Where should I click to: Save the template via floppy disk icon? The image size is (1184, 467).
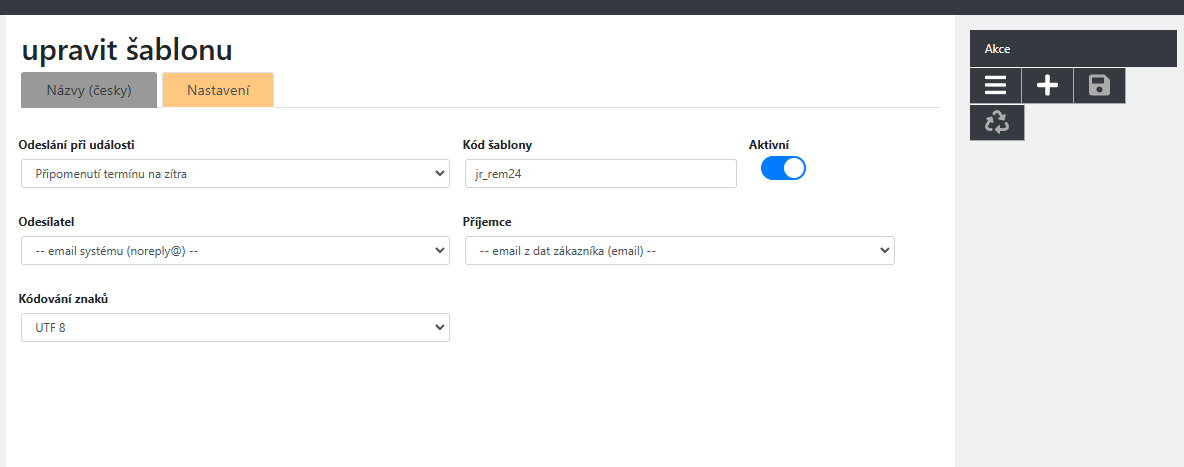(x=1099, y=85)
